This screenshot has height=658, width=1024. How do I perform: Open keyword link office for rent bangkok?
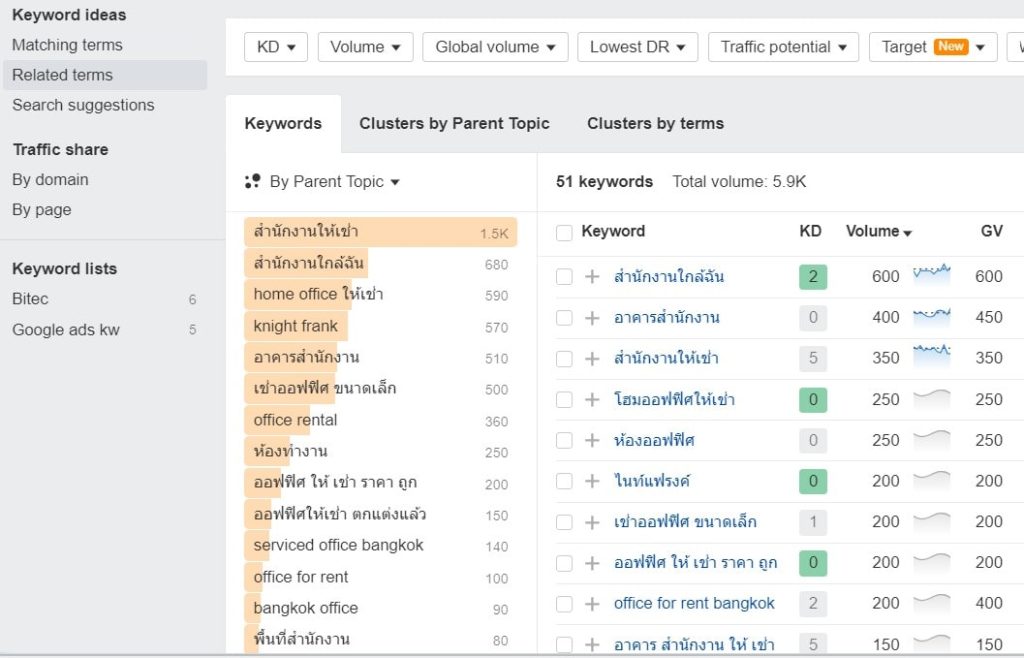tap(694, 603)
